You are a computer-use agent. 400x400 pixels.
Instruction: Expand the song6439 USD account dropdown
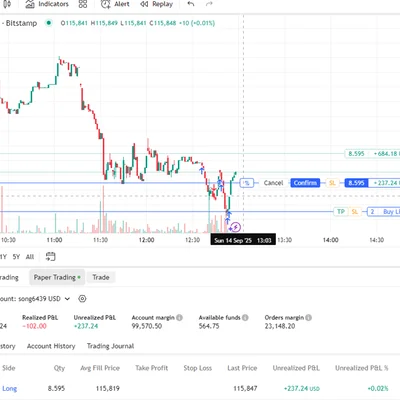[x=67, y=299]
